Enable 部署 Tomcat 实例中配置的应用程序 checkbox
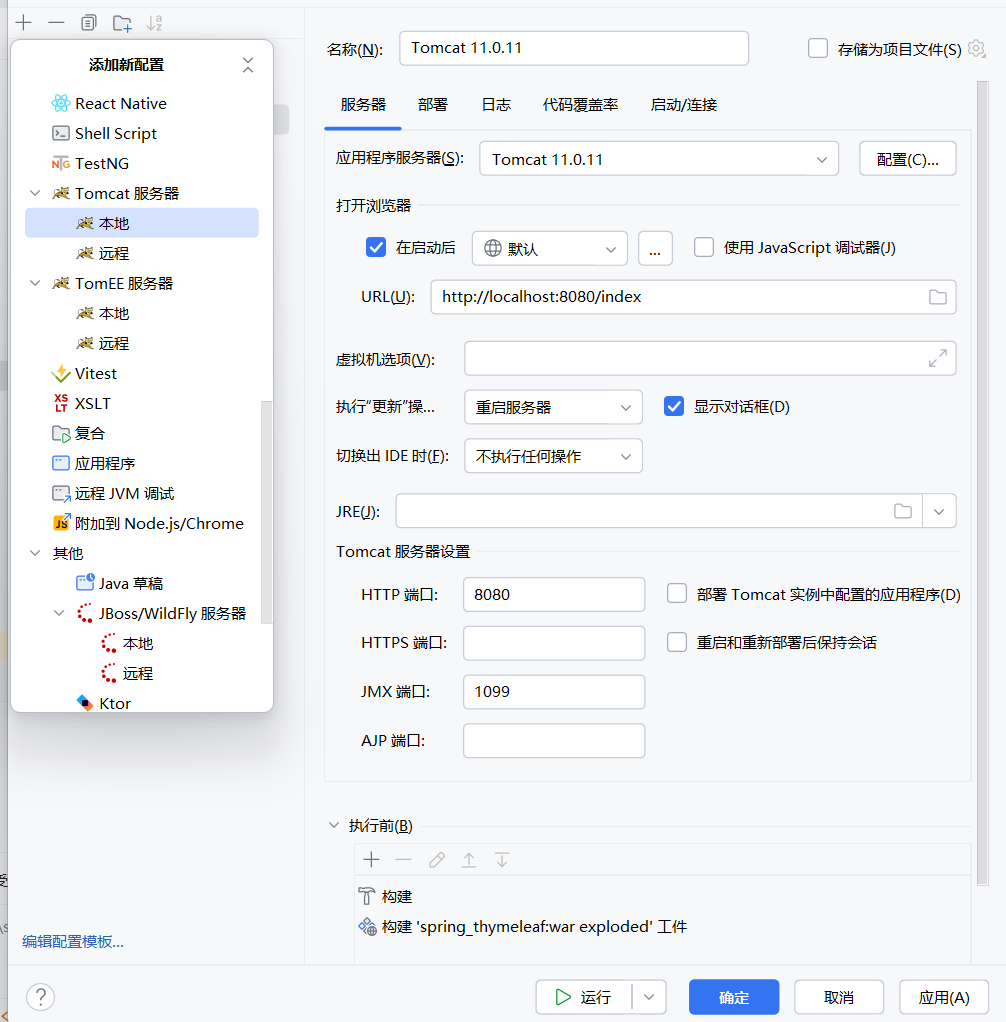 tap(677, 594)
